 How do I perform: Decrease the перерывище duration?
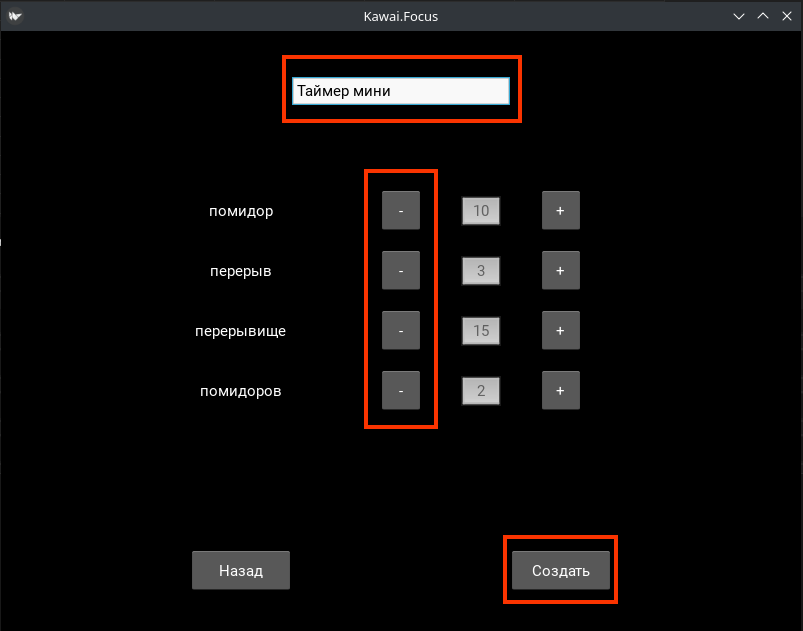click(401, 331)
